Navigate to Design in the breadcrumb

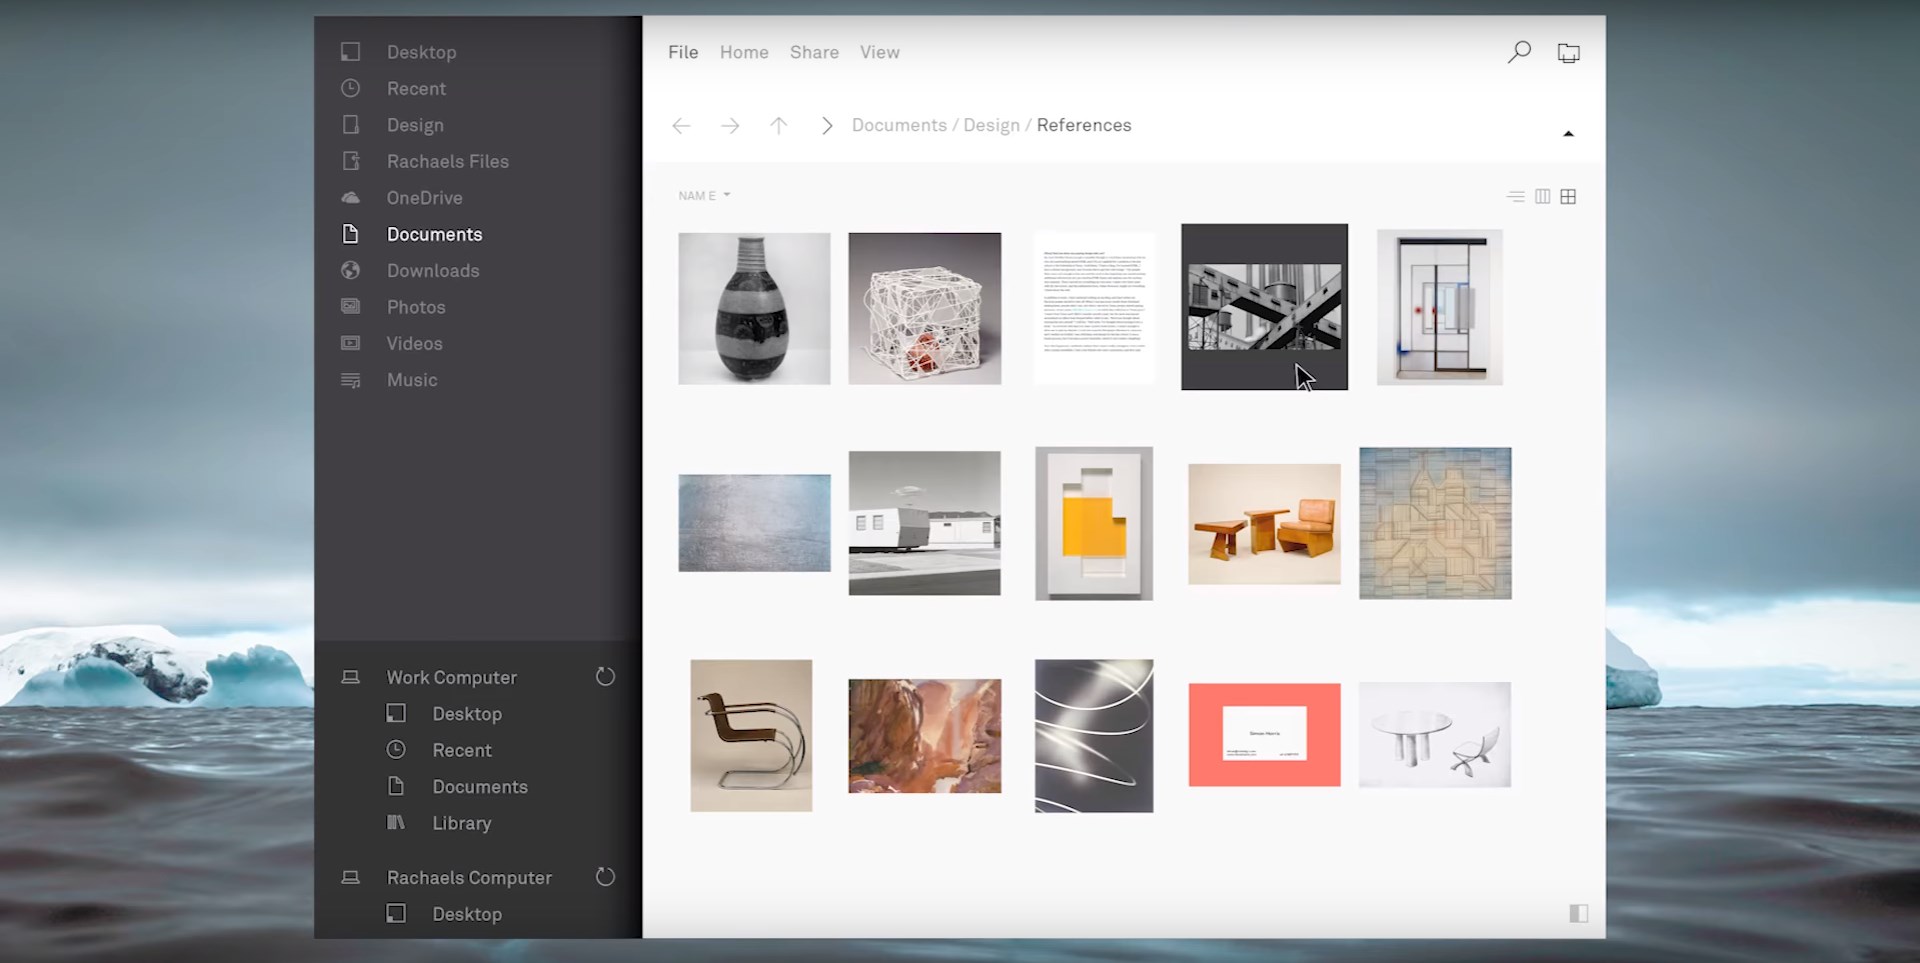click(x=991, y=125)
